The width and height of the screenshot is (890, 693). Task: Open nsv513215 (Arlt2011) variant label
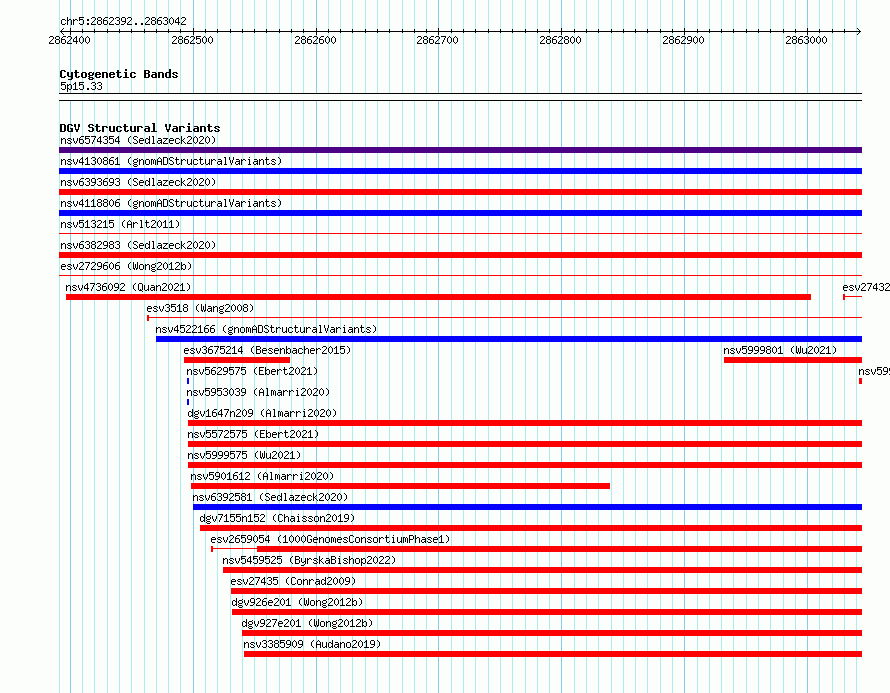coord(120,224)
